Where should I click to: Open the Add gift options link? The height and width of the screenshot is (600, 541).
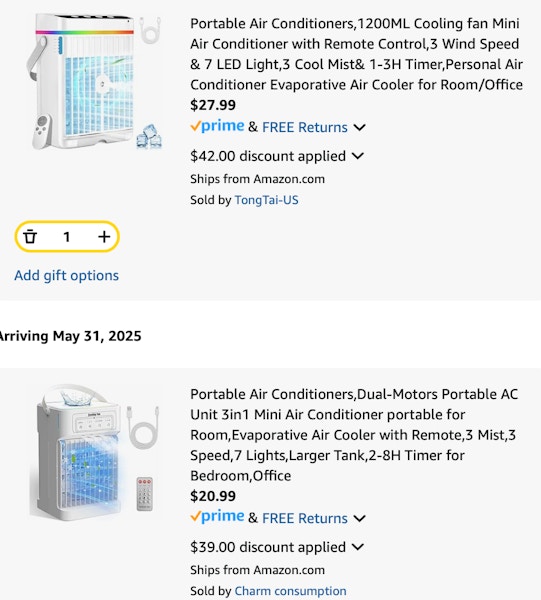67,276
